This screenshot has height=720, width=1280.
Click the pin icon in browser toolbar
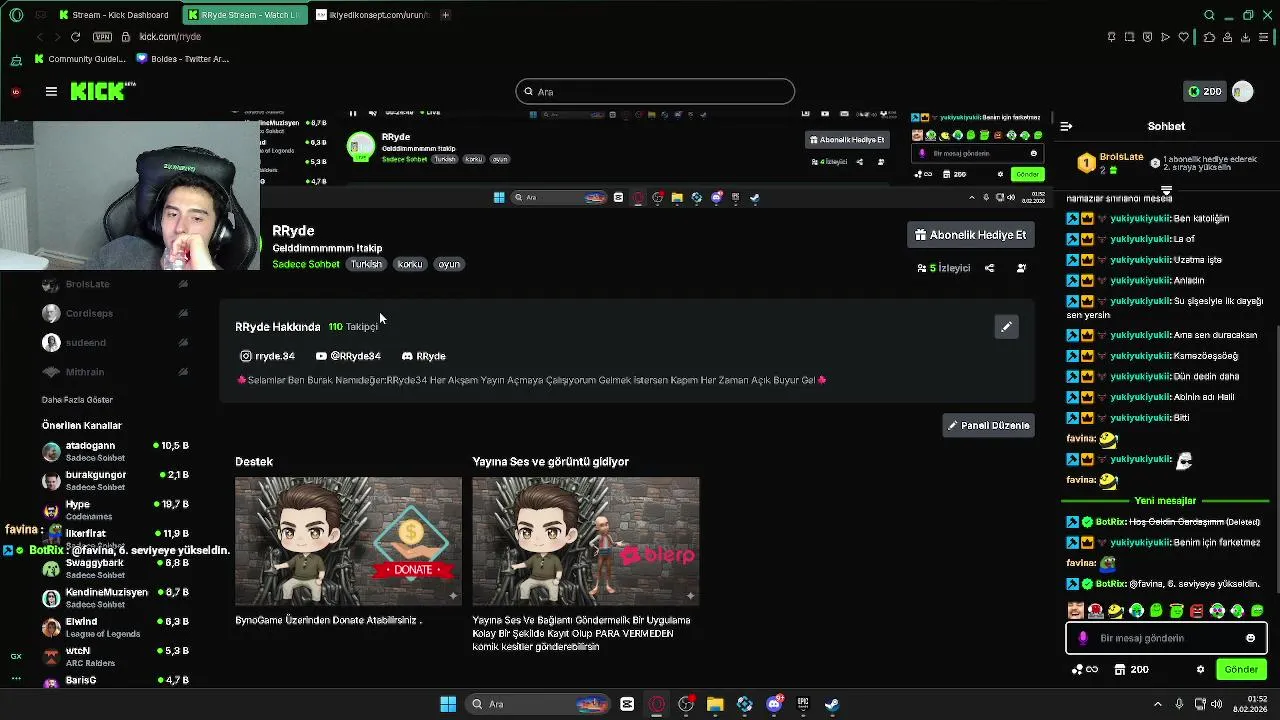point(1111,37)
